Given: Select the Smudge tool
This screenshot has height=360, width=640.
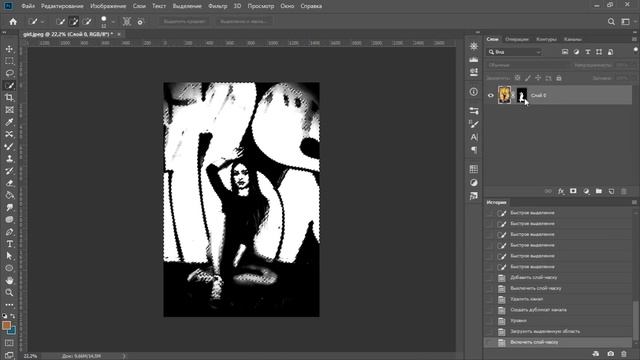Looking at the screenshot, I should point(9,207).
